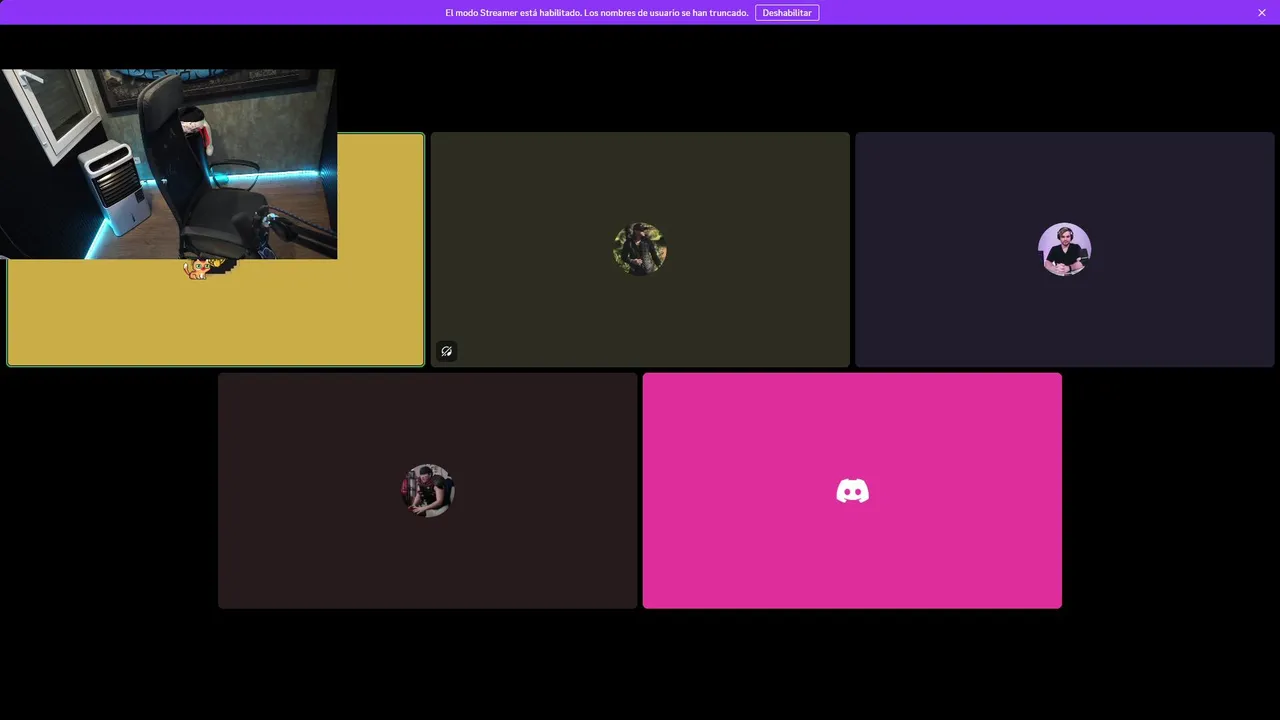Select the avatar in the dark brown tile

click(x=428, y=490)
